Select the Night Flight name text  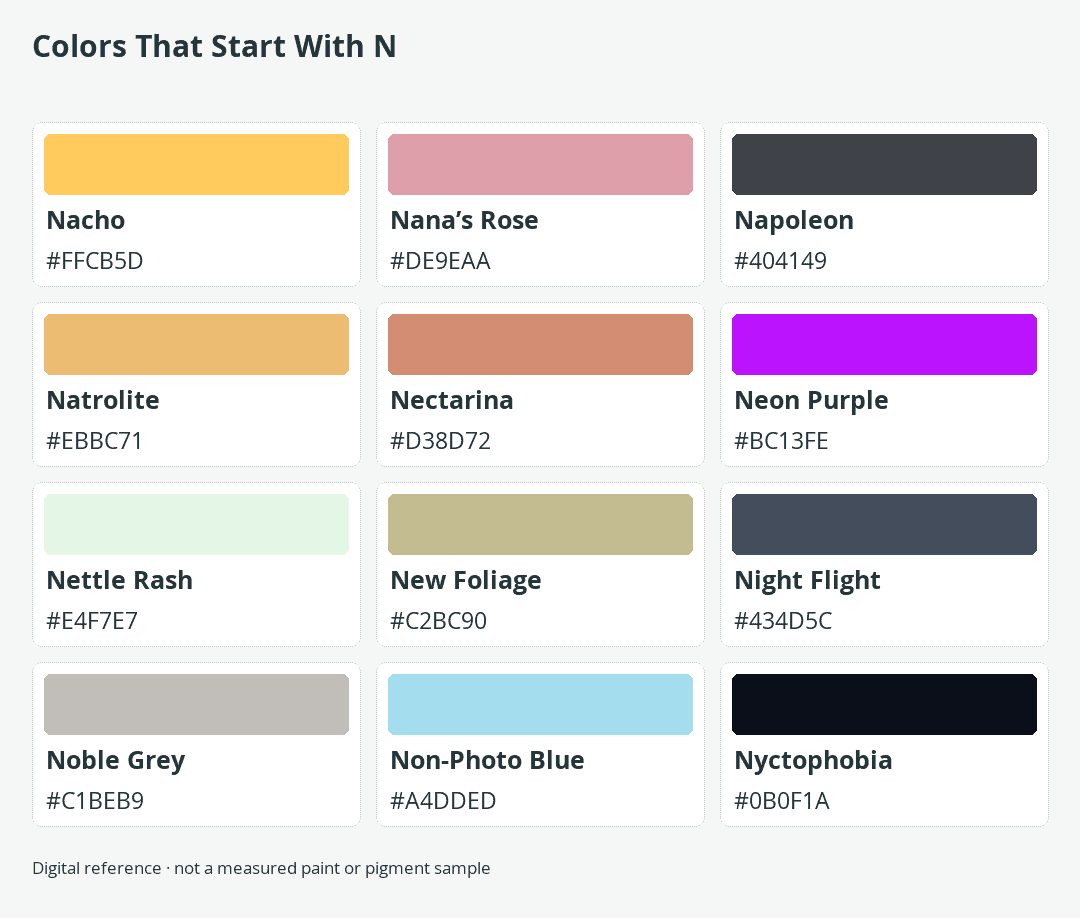tap(807, 581)
